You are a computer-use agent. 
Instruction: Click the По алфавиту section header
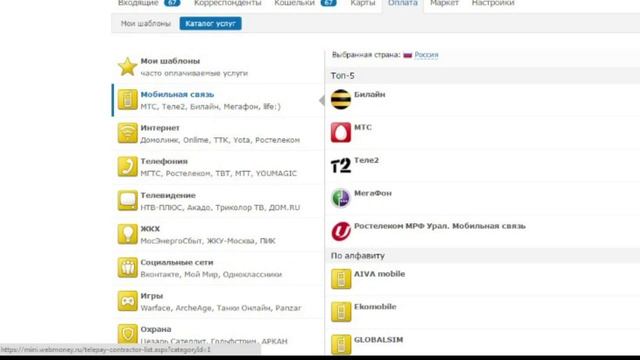[358, 256]
